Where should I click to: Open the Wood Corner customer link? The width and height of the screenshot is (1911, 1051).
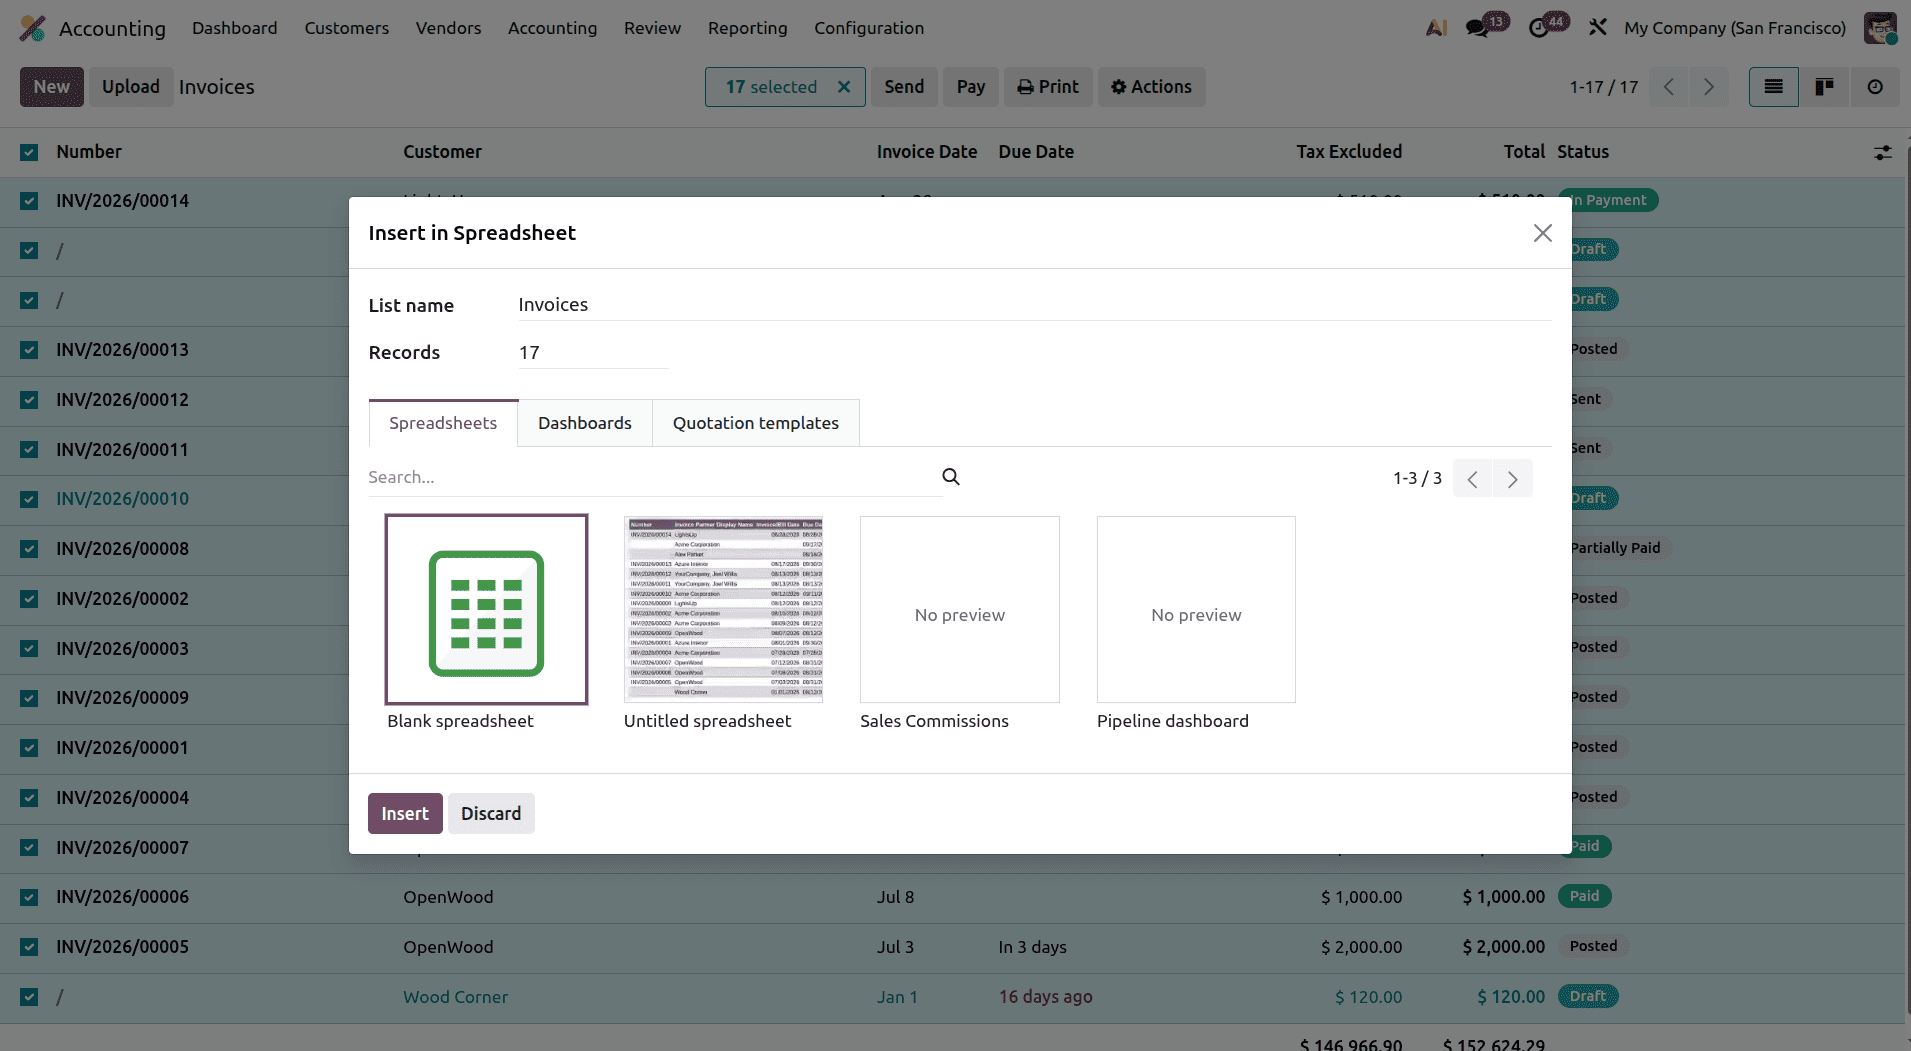(455, 997)
